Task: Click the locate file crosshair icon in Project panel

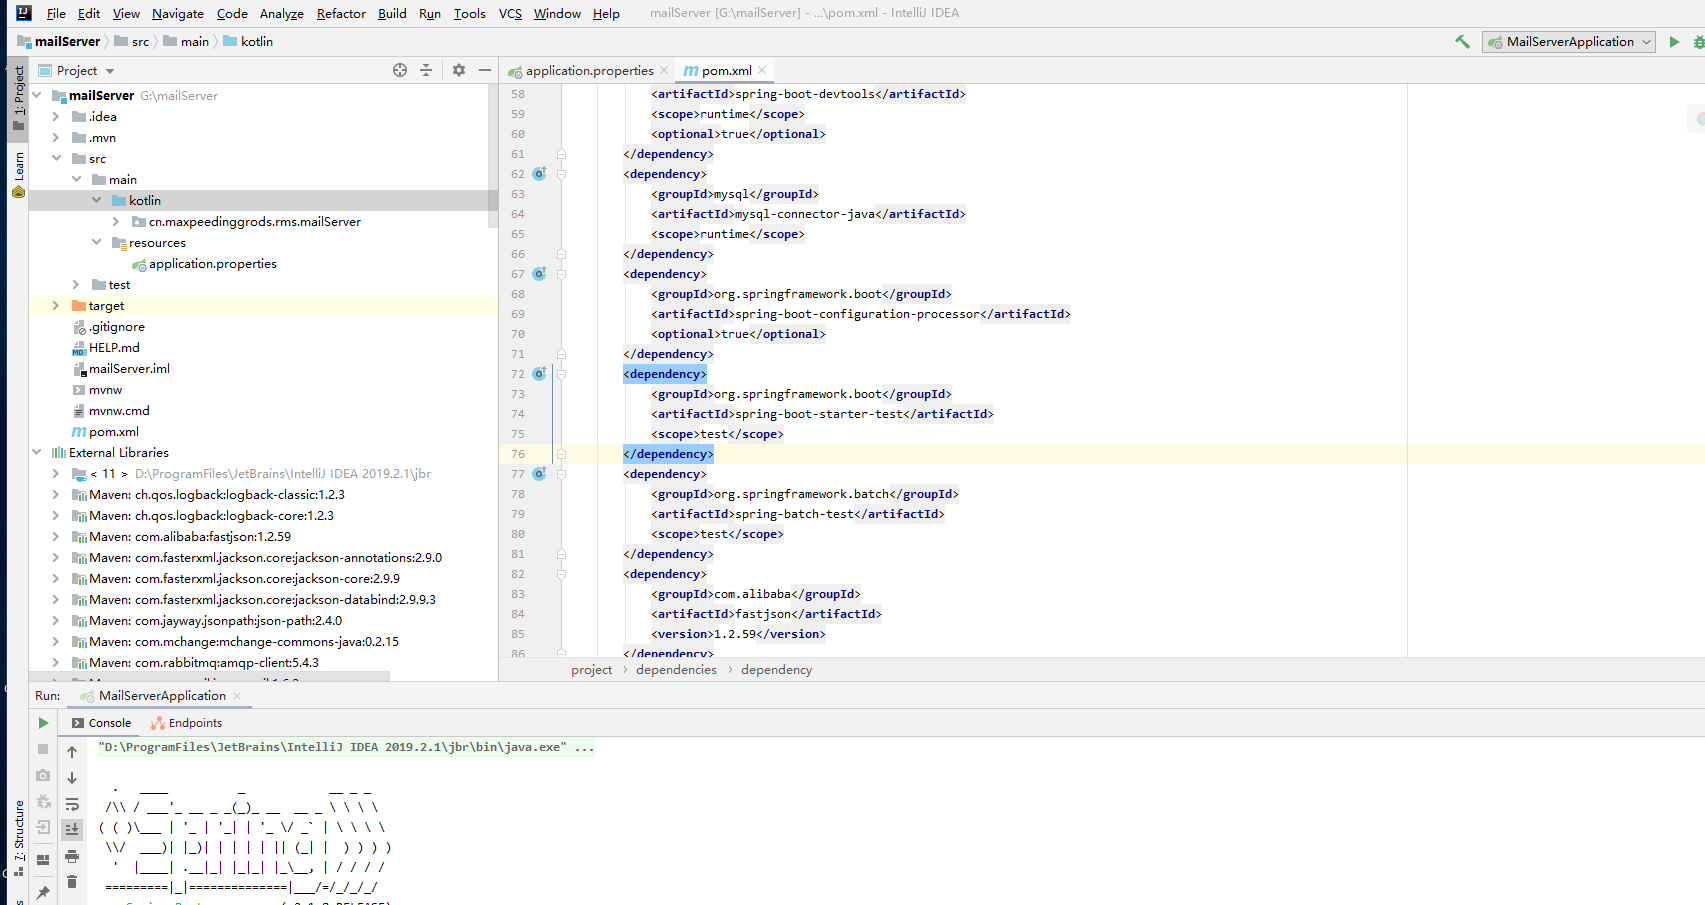Action: (x=400, y=70)
